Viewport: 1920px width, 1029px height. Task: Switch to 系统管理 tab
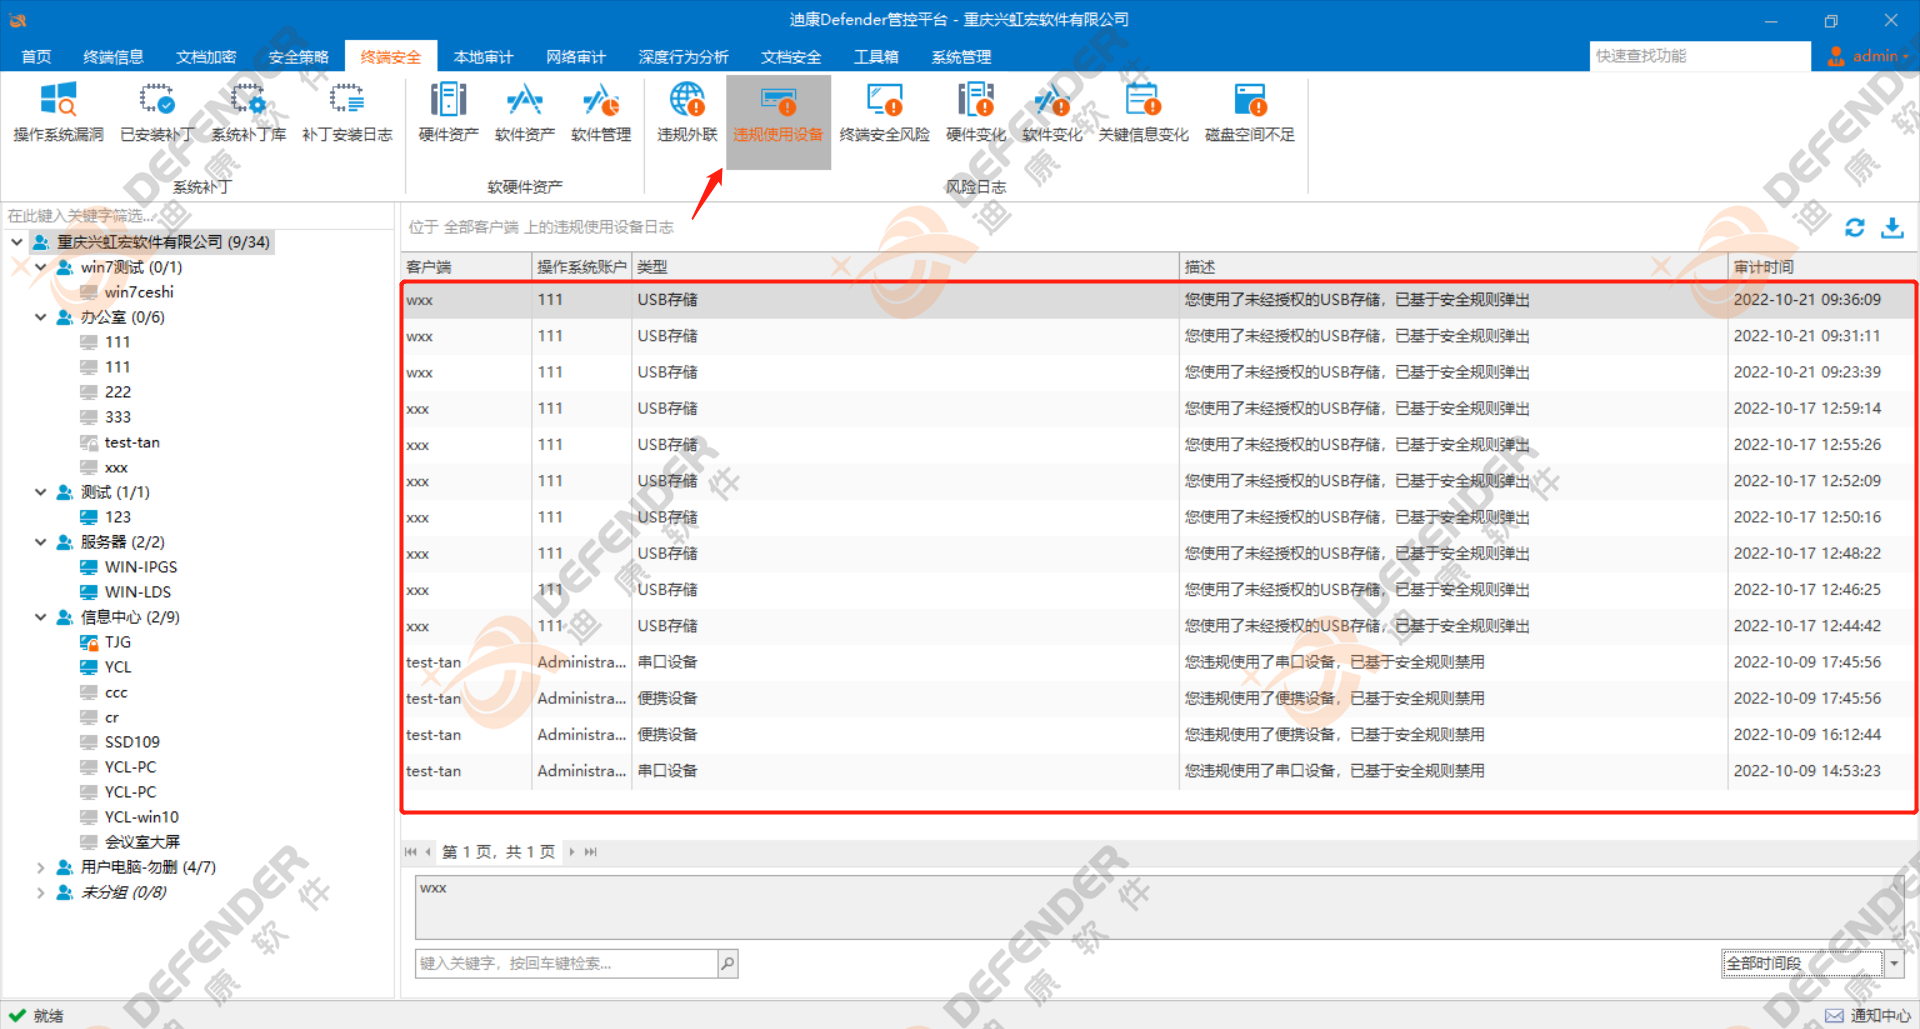[961, 57]
